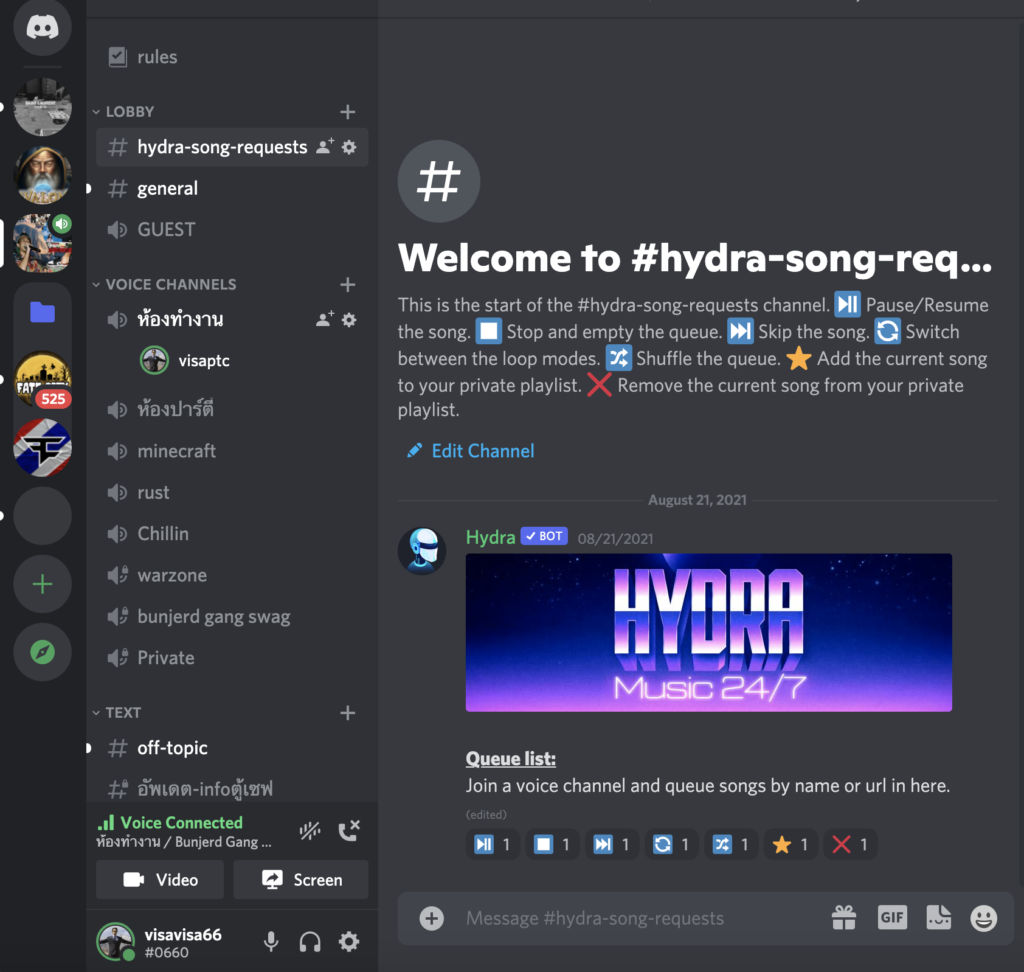Invite people to hydra-song-requests channel
The height and width of the screenshot is (972, 1024).
pos(325,147)
